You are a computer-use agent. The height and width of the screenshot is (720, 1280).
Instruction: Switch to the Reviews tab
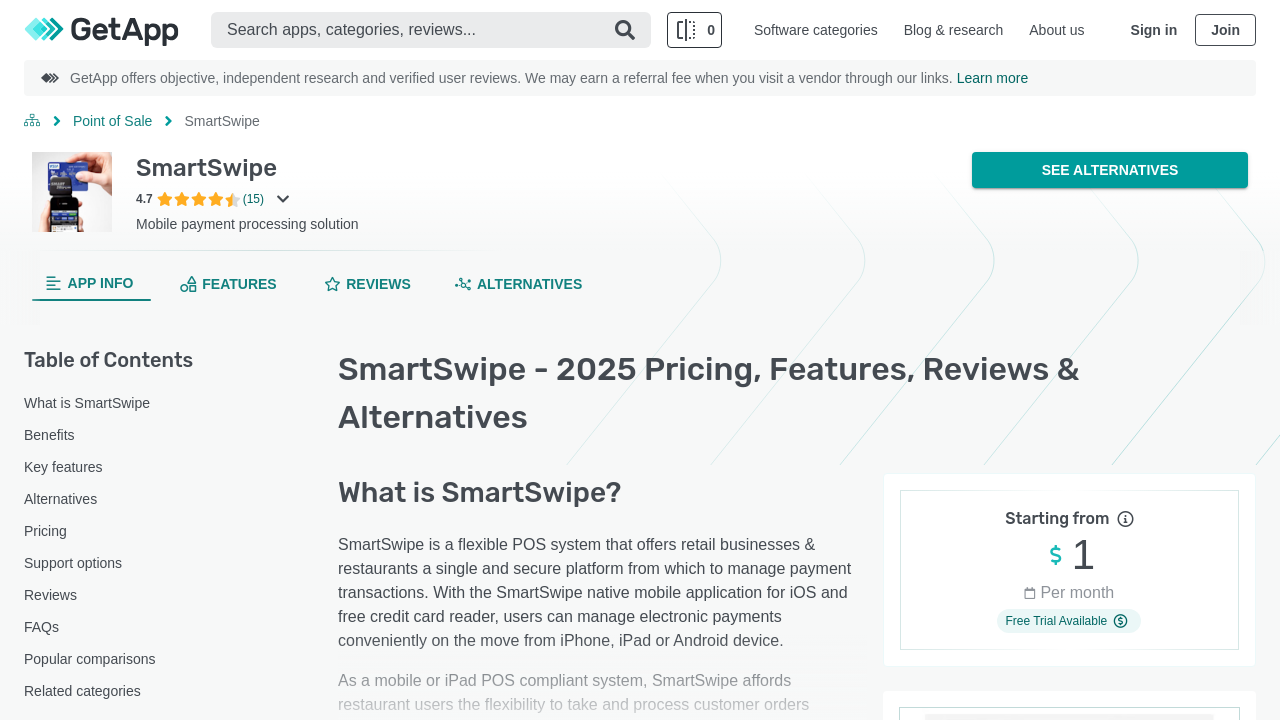[367, 284]
